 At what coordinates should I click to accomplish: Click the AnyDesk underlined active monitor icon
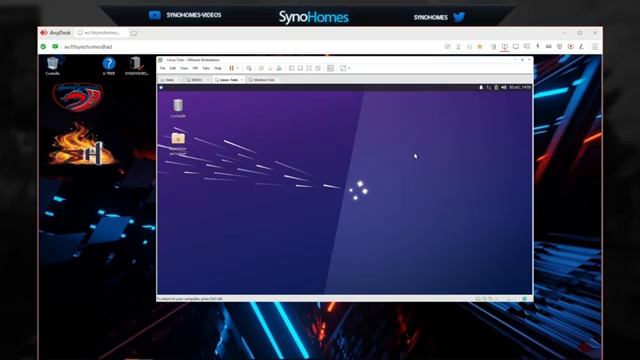(x=505, y=47)
